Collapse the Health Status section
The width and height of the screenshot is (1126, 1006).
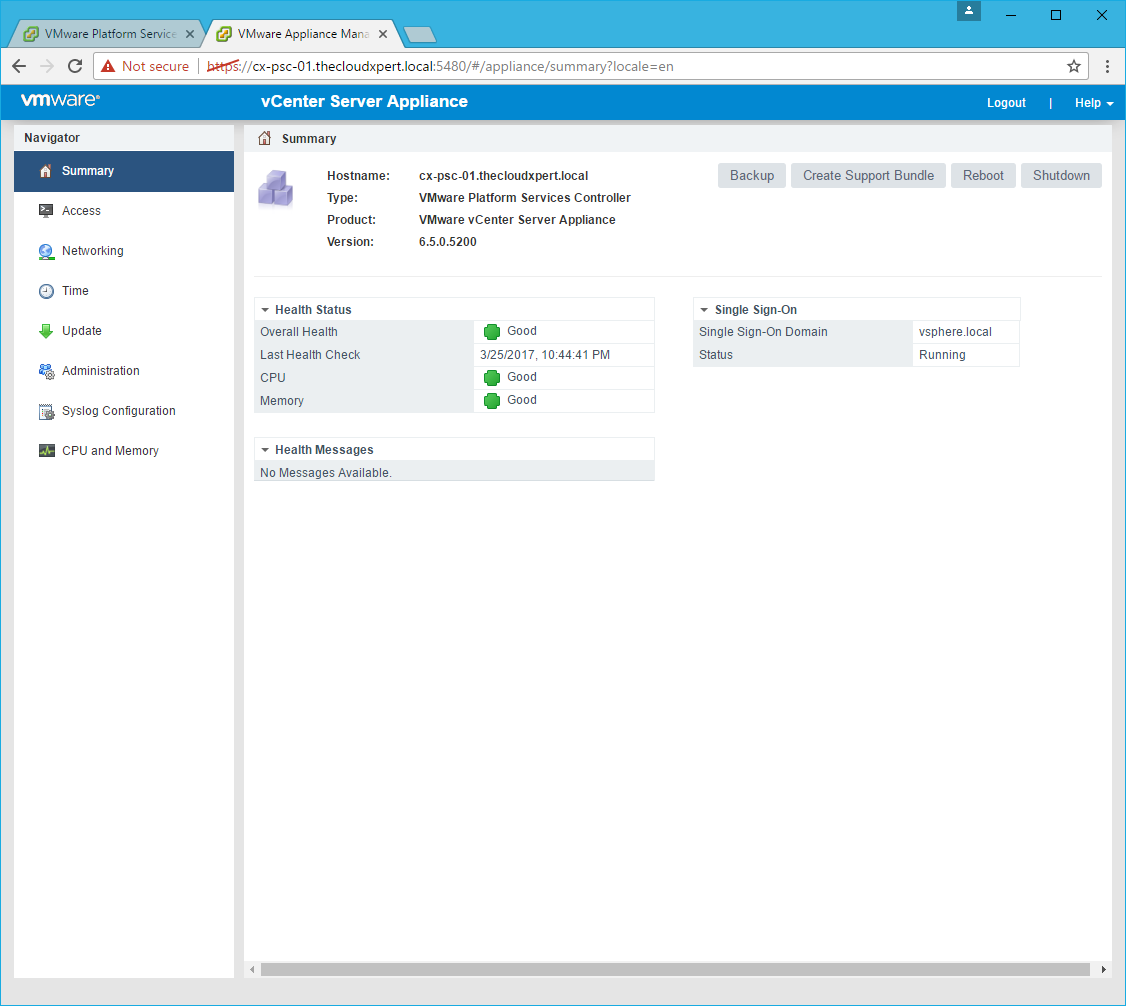[x=265, y=310]
